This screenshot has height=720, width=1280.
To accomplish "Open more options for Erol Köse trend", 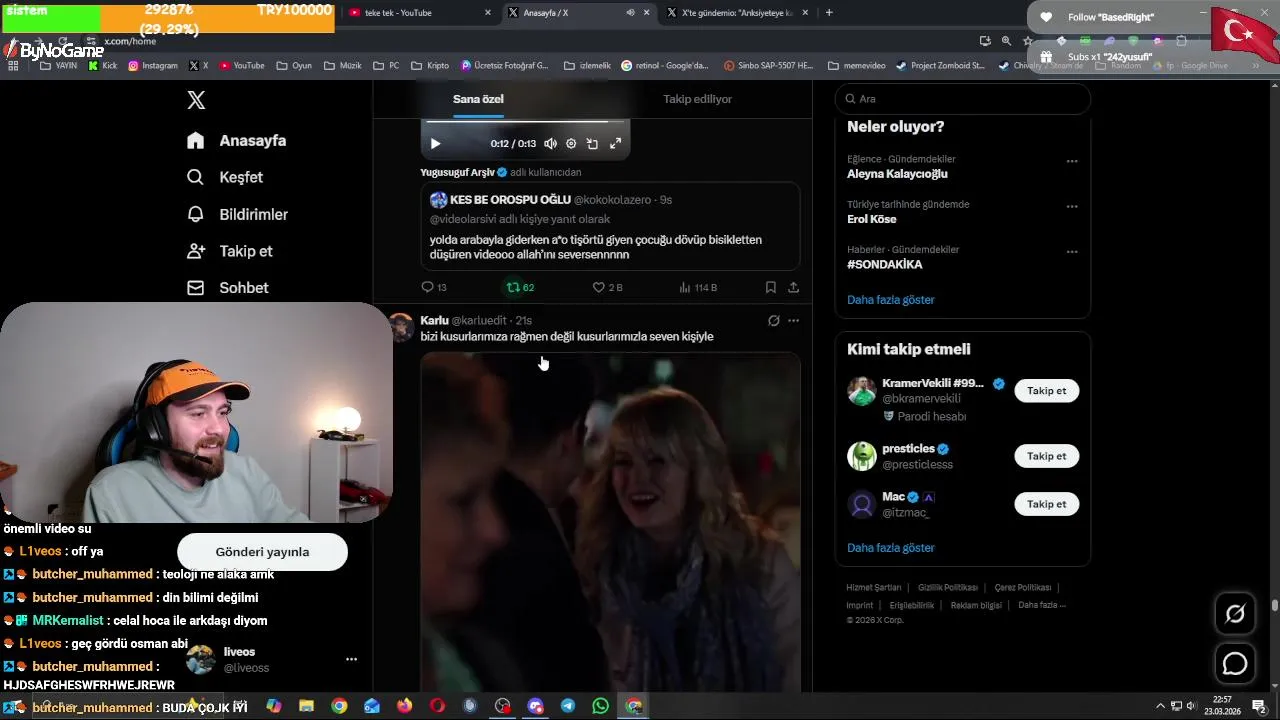I will coord(1072,207).
